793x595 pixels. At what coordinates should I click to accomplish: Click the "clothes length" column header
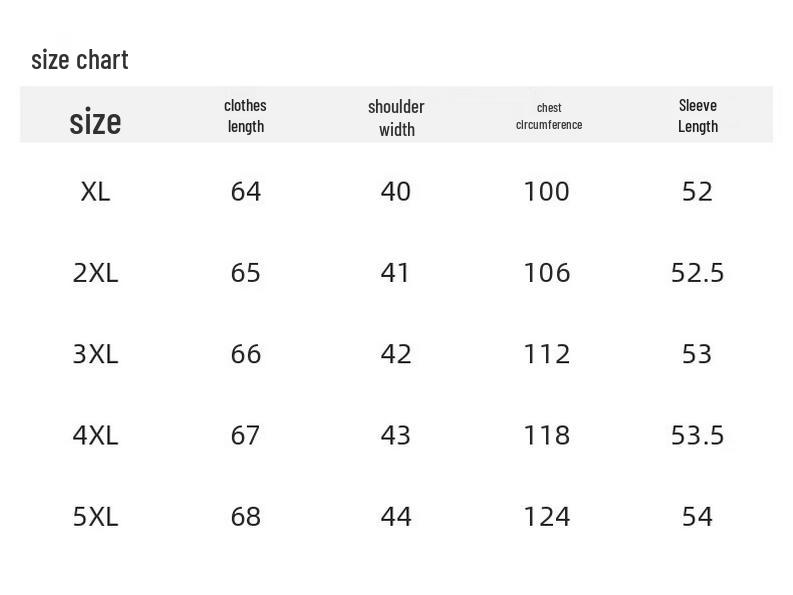pos(245,115)
